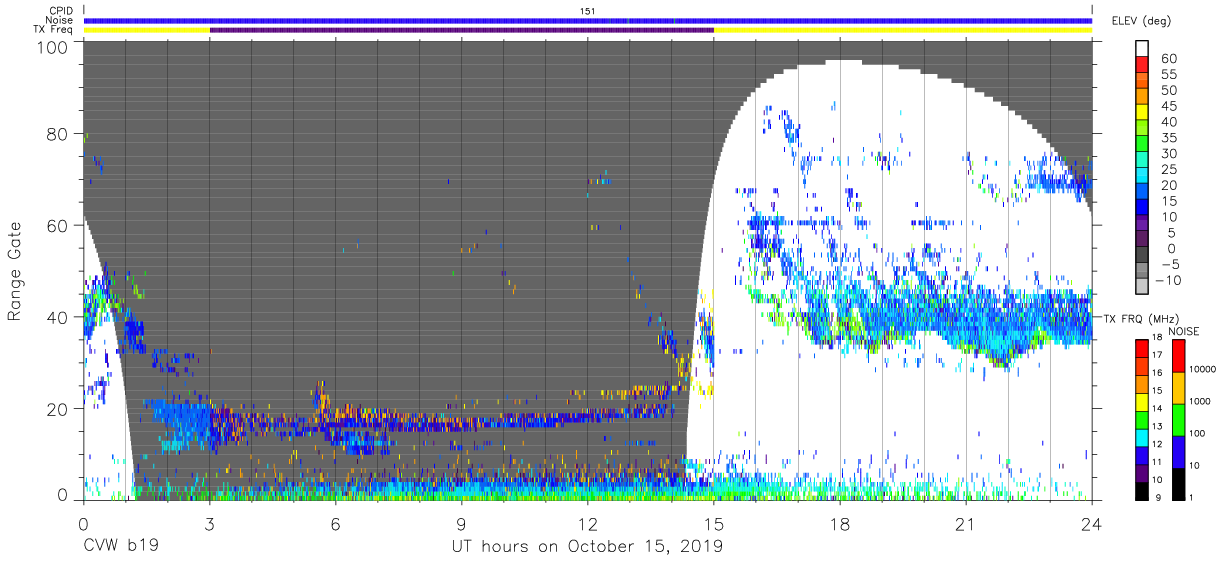Click the CPID label at top left

[62, 10]
